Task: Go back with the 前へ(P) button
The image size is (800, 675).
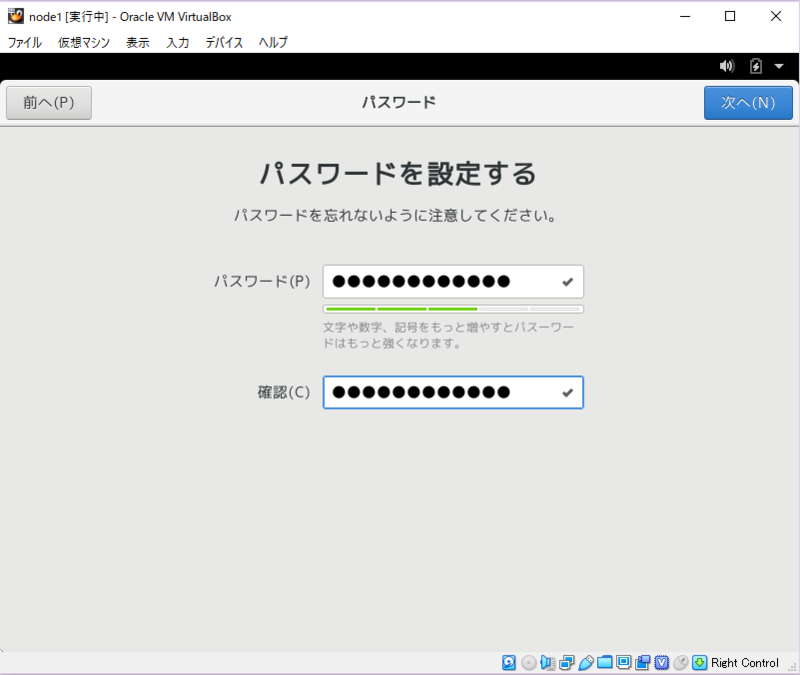Action: click(49, 103)
